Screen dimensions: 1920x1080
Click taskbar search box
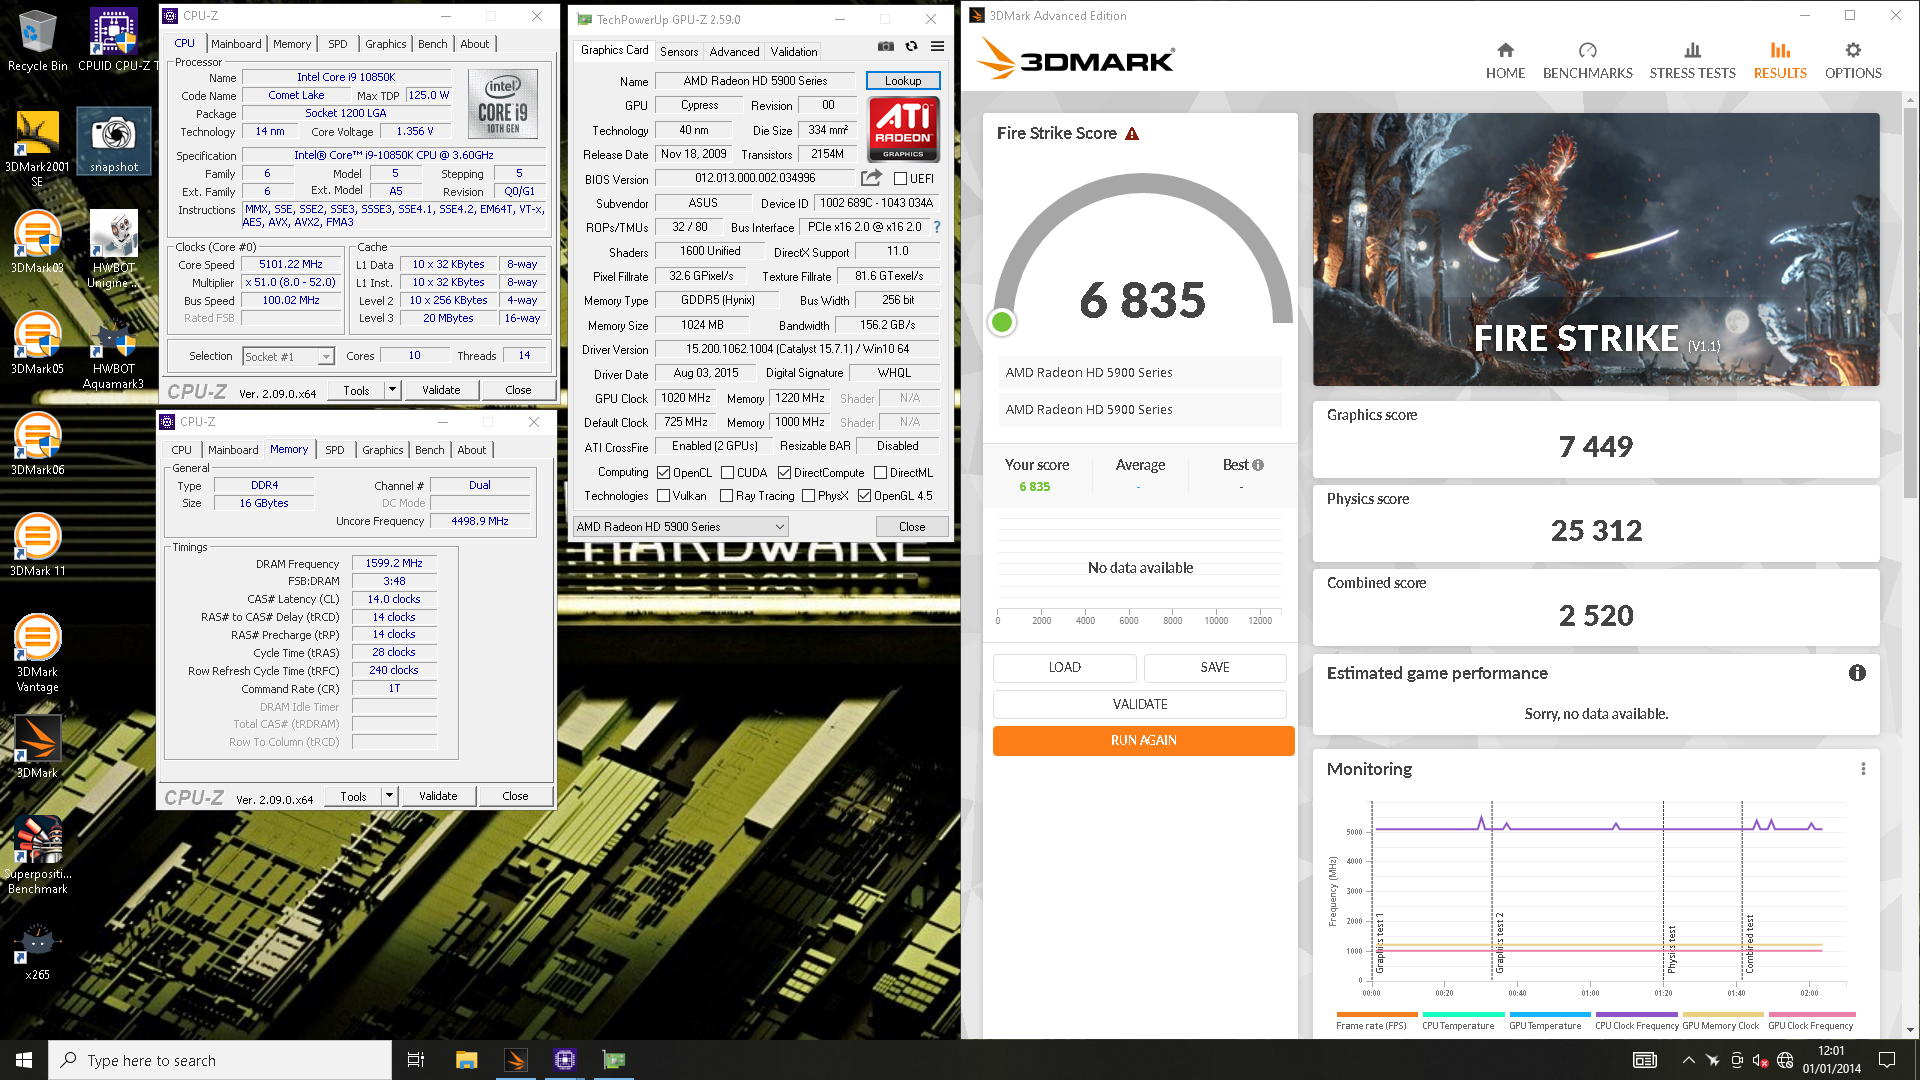220,1060
